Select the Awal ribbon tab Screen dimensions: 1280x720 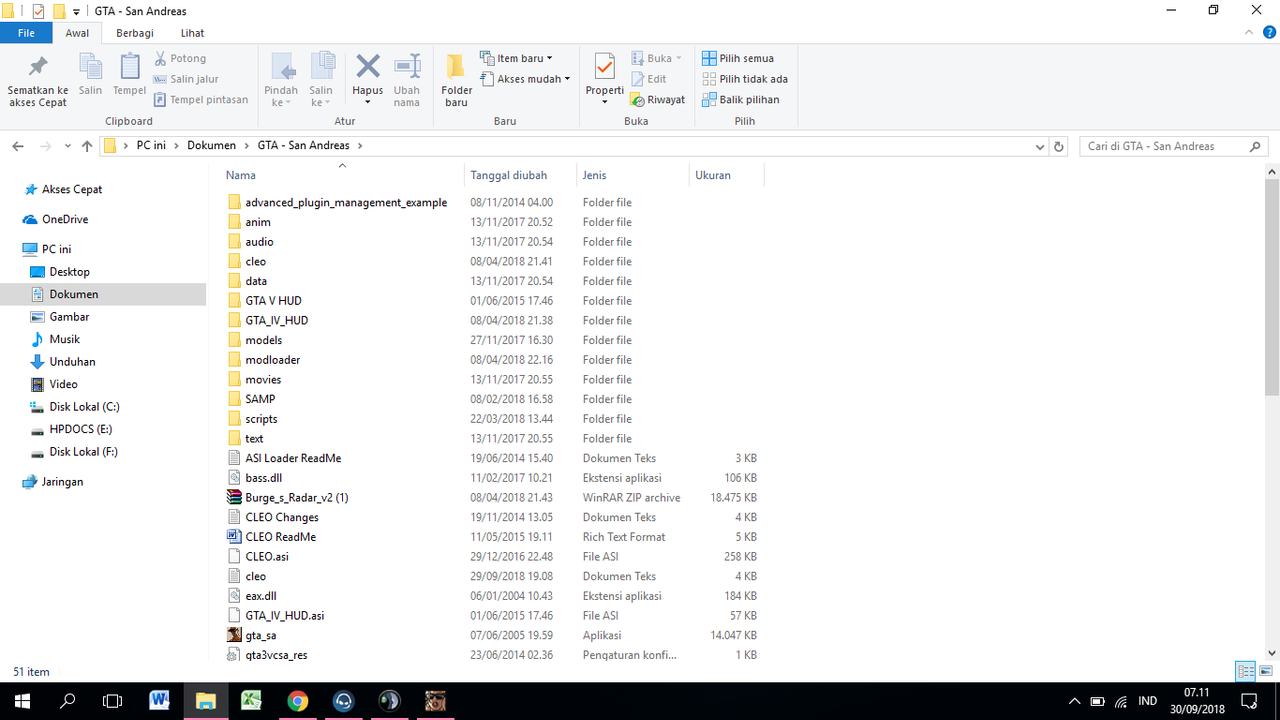[x=77, y=33]
